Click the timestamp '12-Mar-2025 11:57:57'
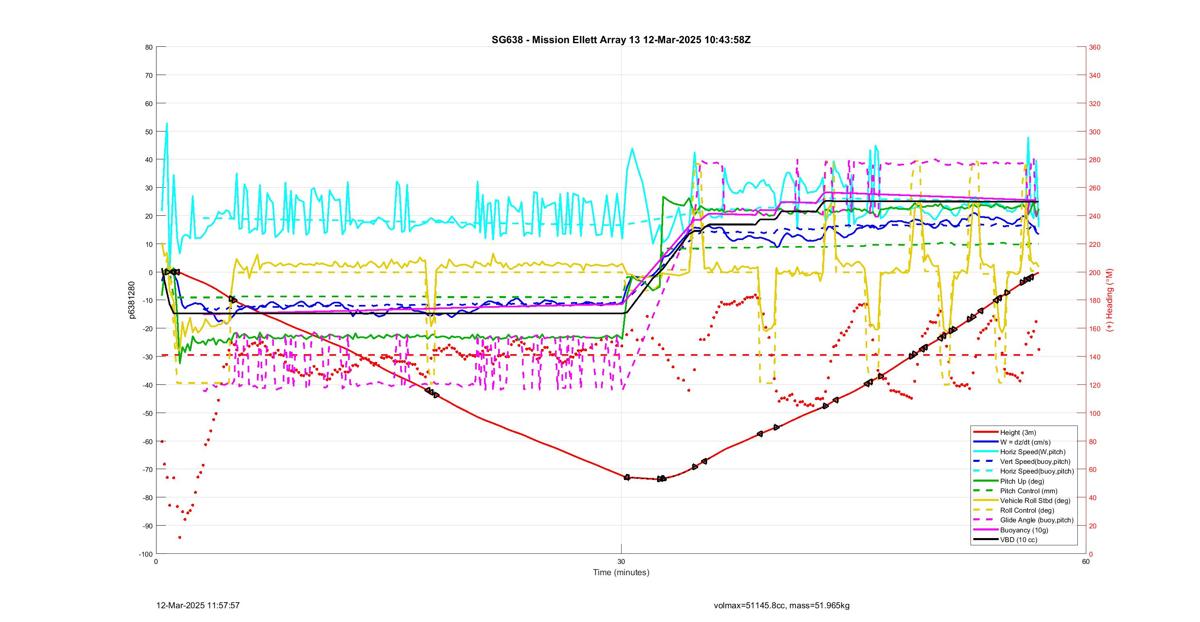This screenshot has height=622, width=1200. coord(198,605)
